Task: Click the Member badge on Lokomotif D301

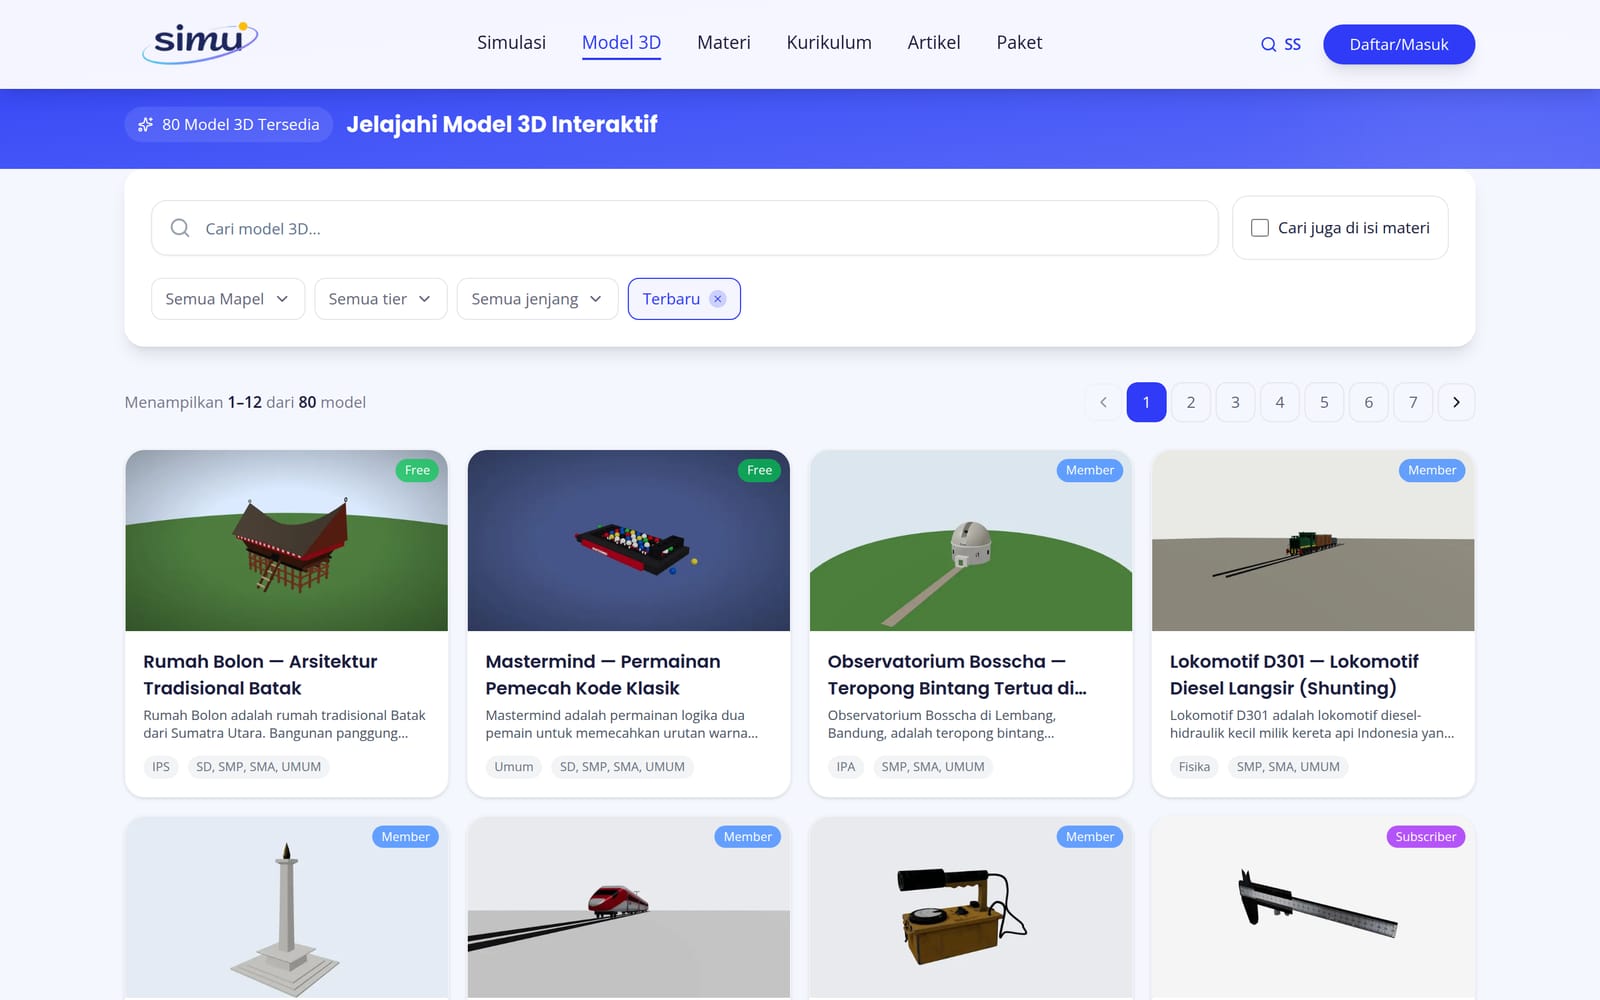Action: (1432, 470)
